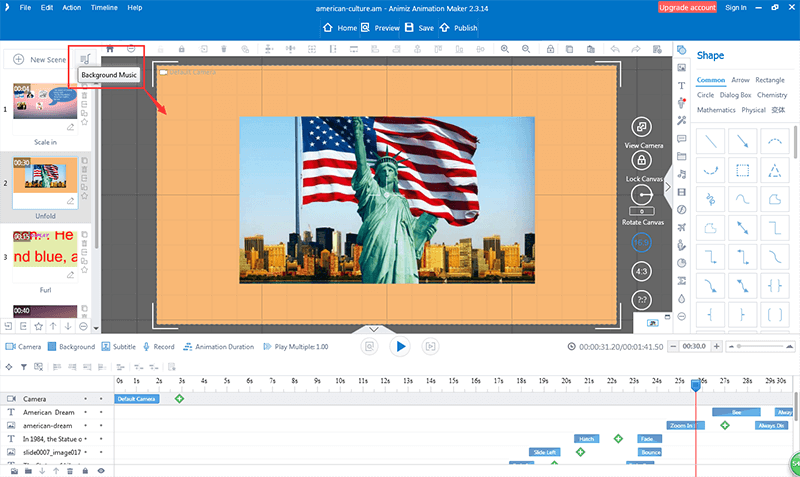Screen dimensions: 800x477
Task: Click Sign In
Action: click(736, 8)
